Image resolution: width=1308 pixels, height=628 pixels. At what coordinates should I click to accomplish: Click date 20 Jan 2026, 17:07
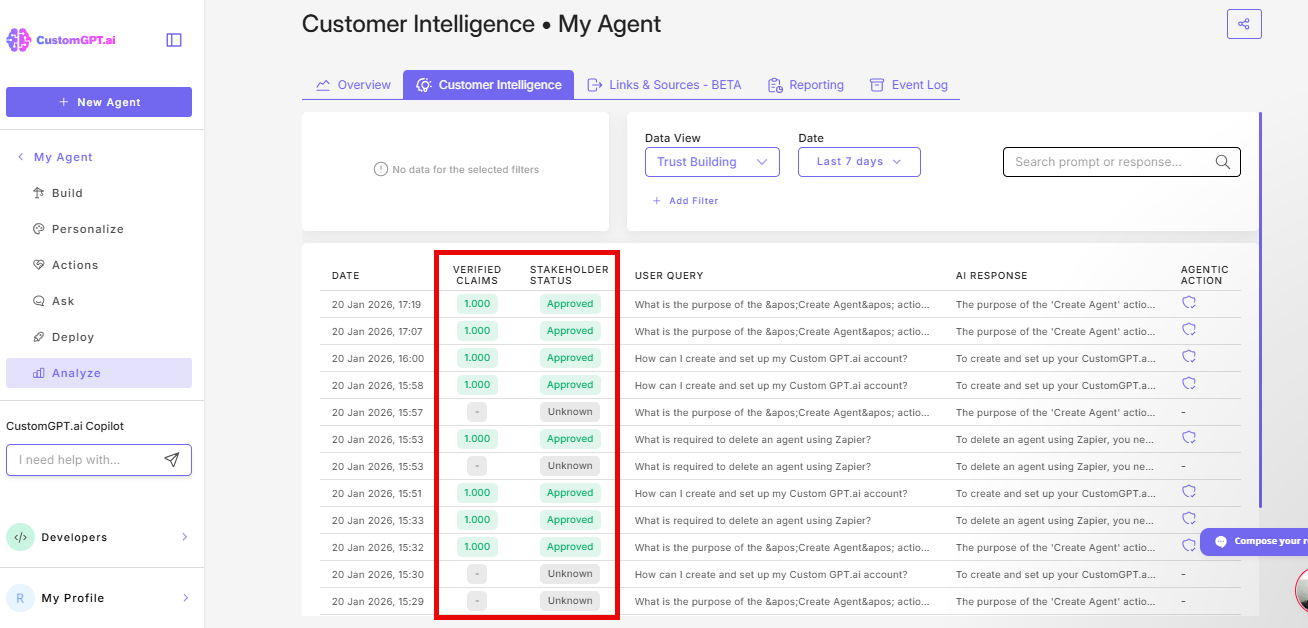coord(378,331)
